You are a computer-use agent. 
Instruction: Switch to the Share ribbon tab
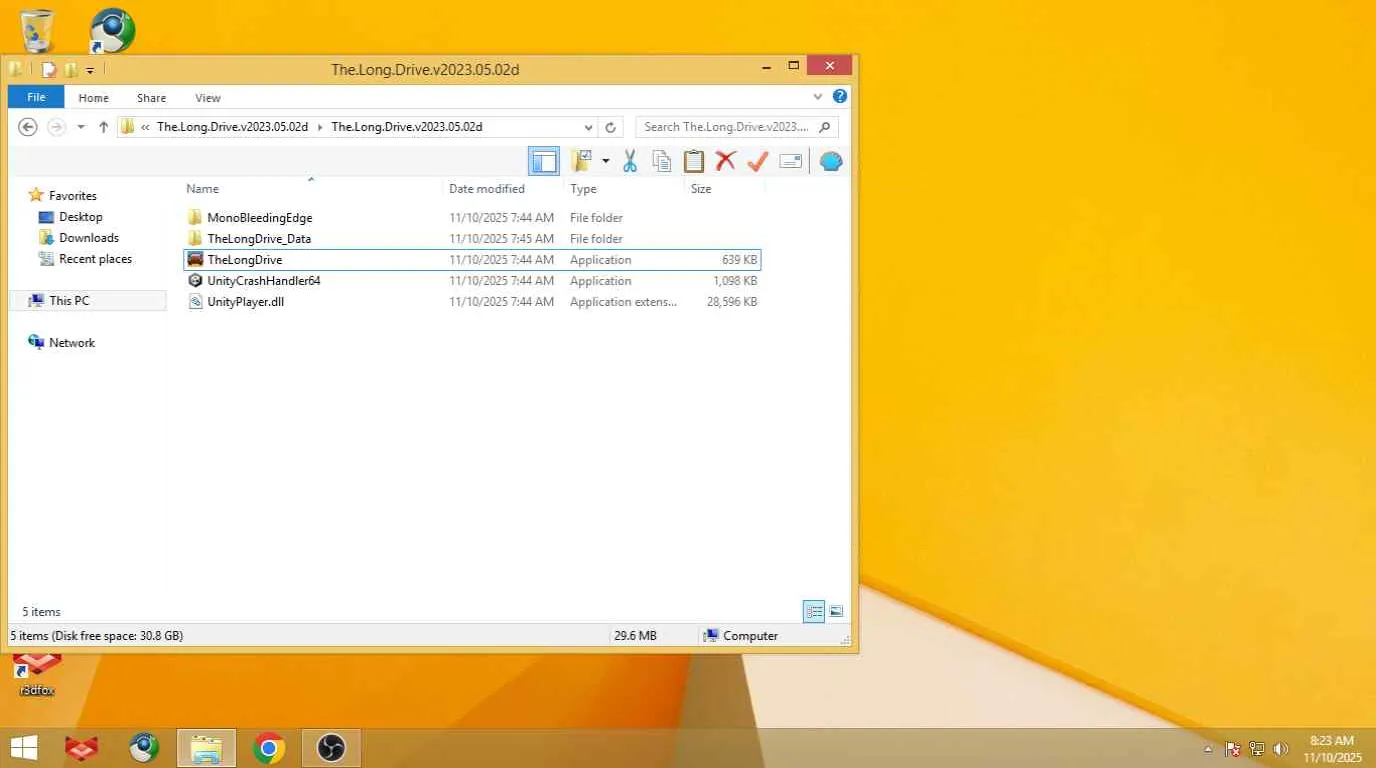point(152,98)
